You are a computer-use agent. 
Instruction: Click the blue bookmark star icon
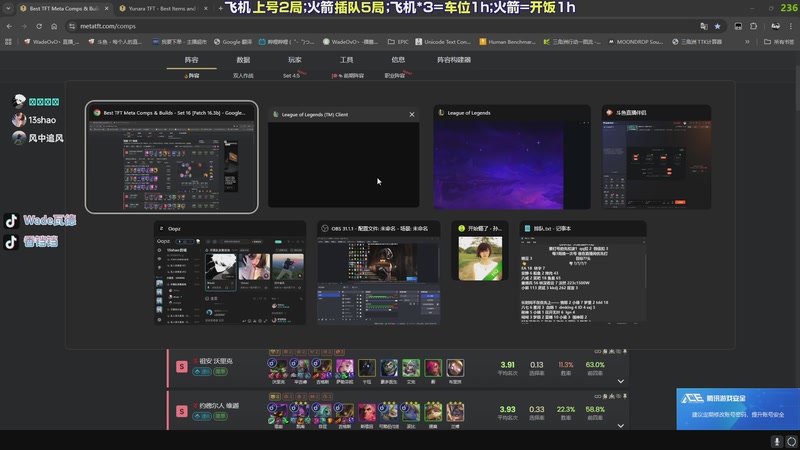(717, 26)
